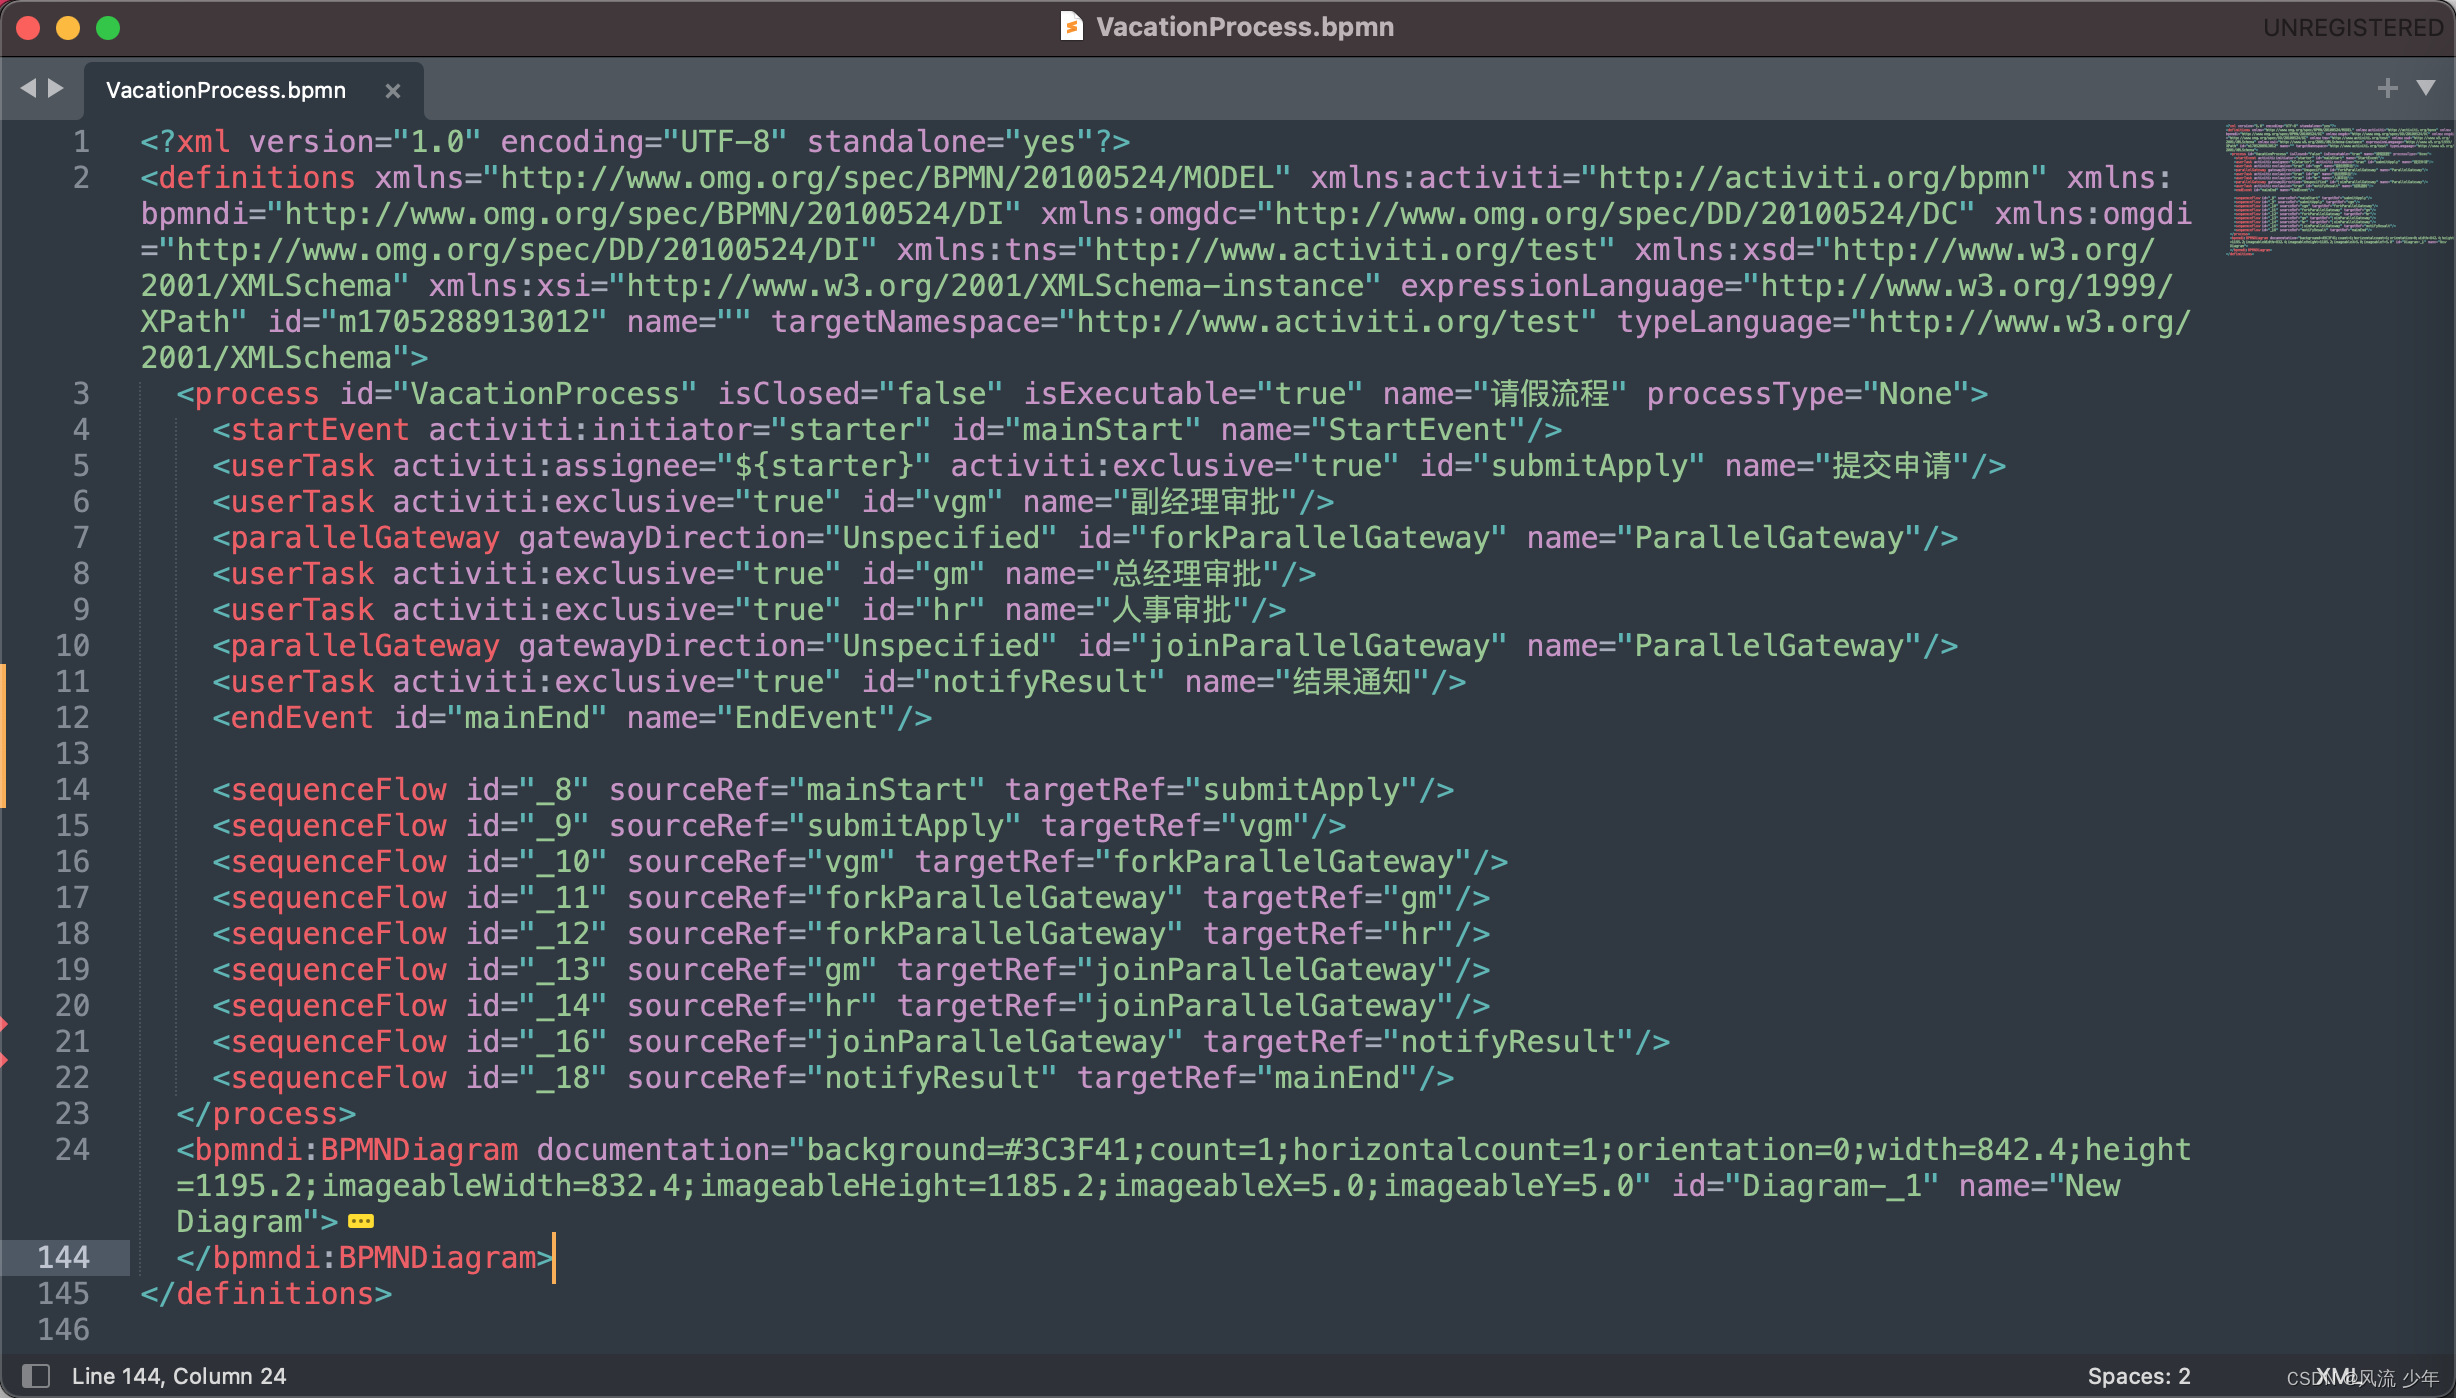Add a new tab with plus icon
This screenshot has height=1398, width=2456.
tap(2387, 88)
